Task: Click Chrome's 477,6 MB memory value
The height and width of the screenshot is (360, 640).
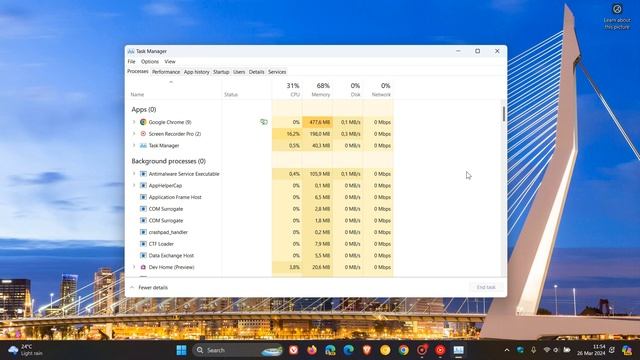Action: (x=319, y=122)
